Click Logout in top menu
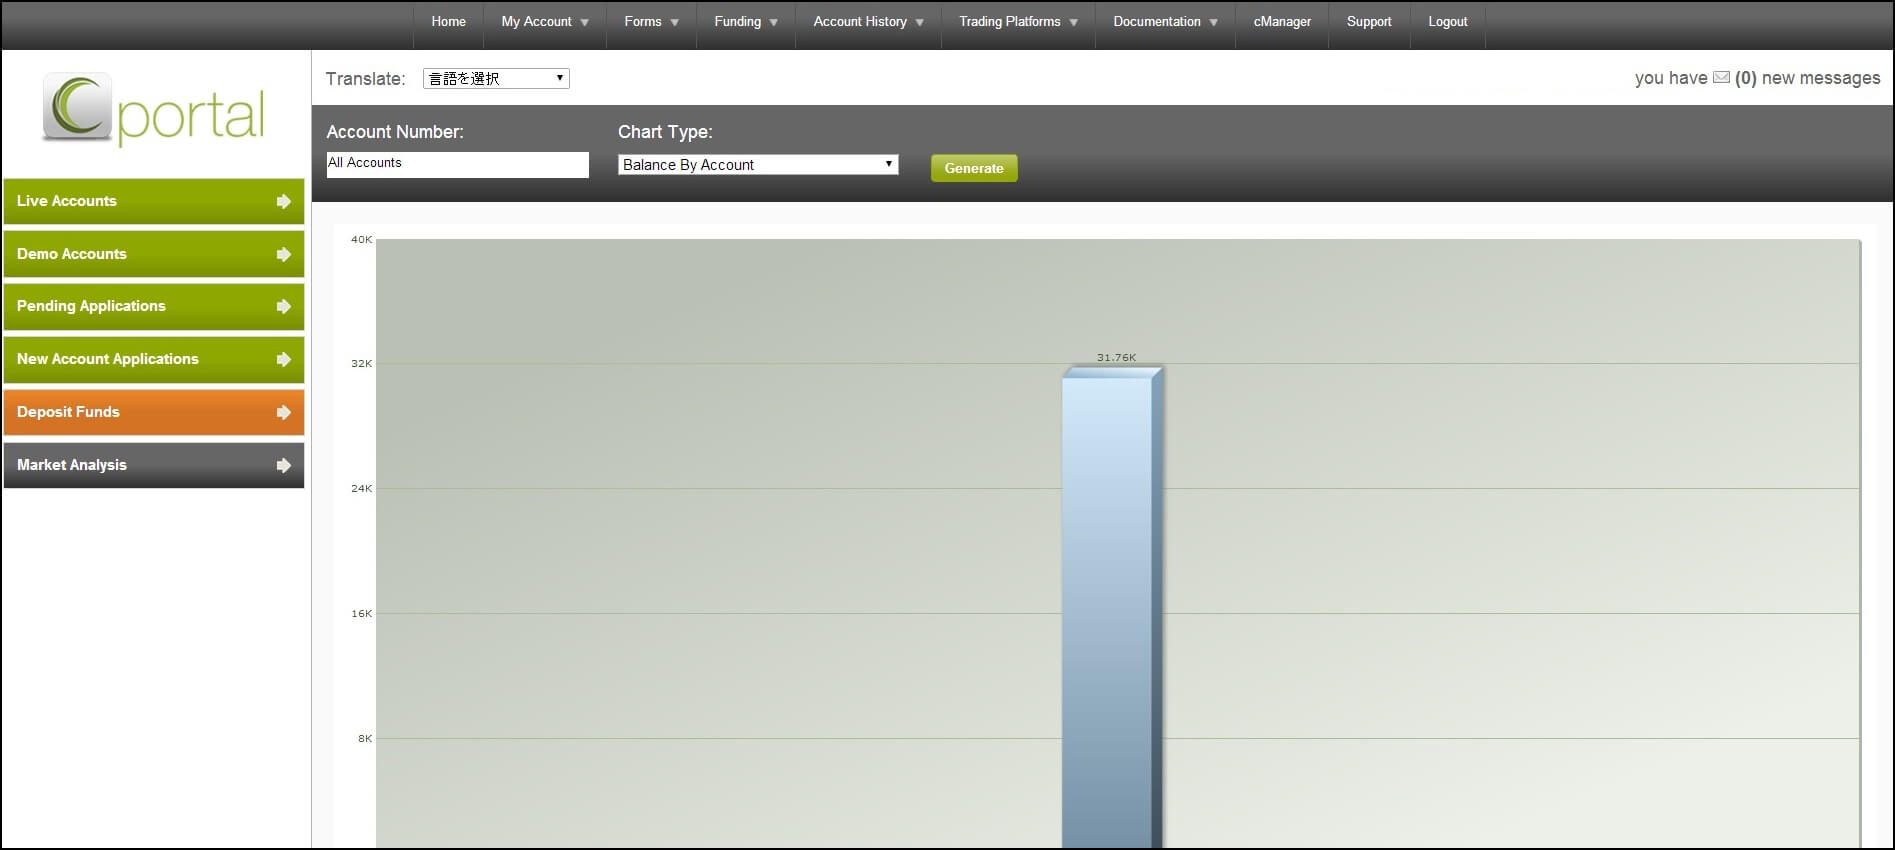Image resolution: width=1895 pixels, height=850 pixels. click(x=1448, y=21)
